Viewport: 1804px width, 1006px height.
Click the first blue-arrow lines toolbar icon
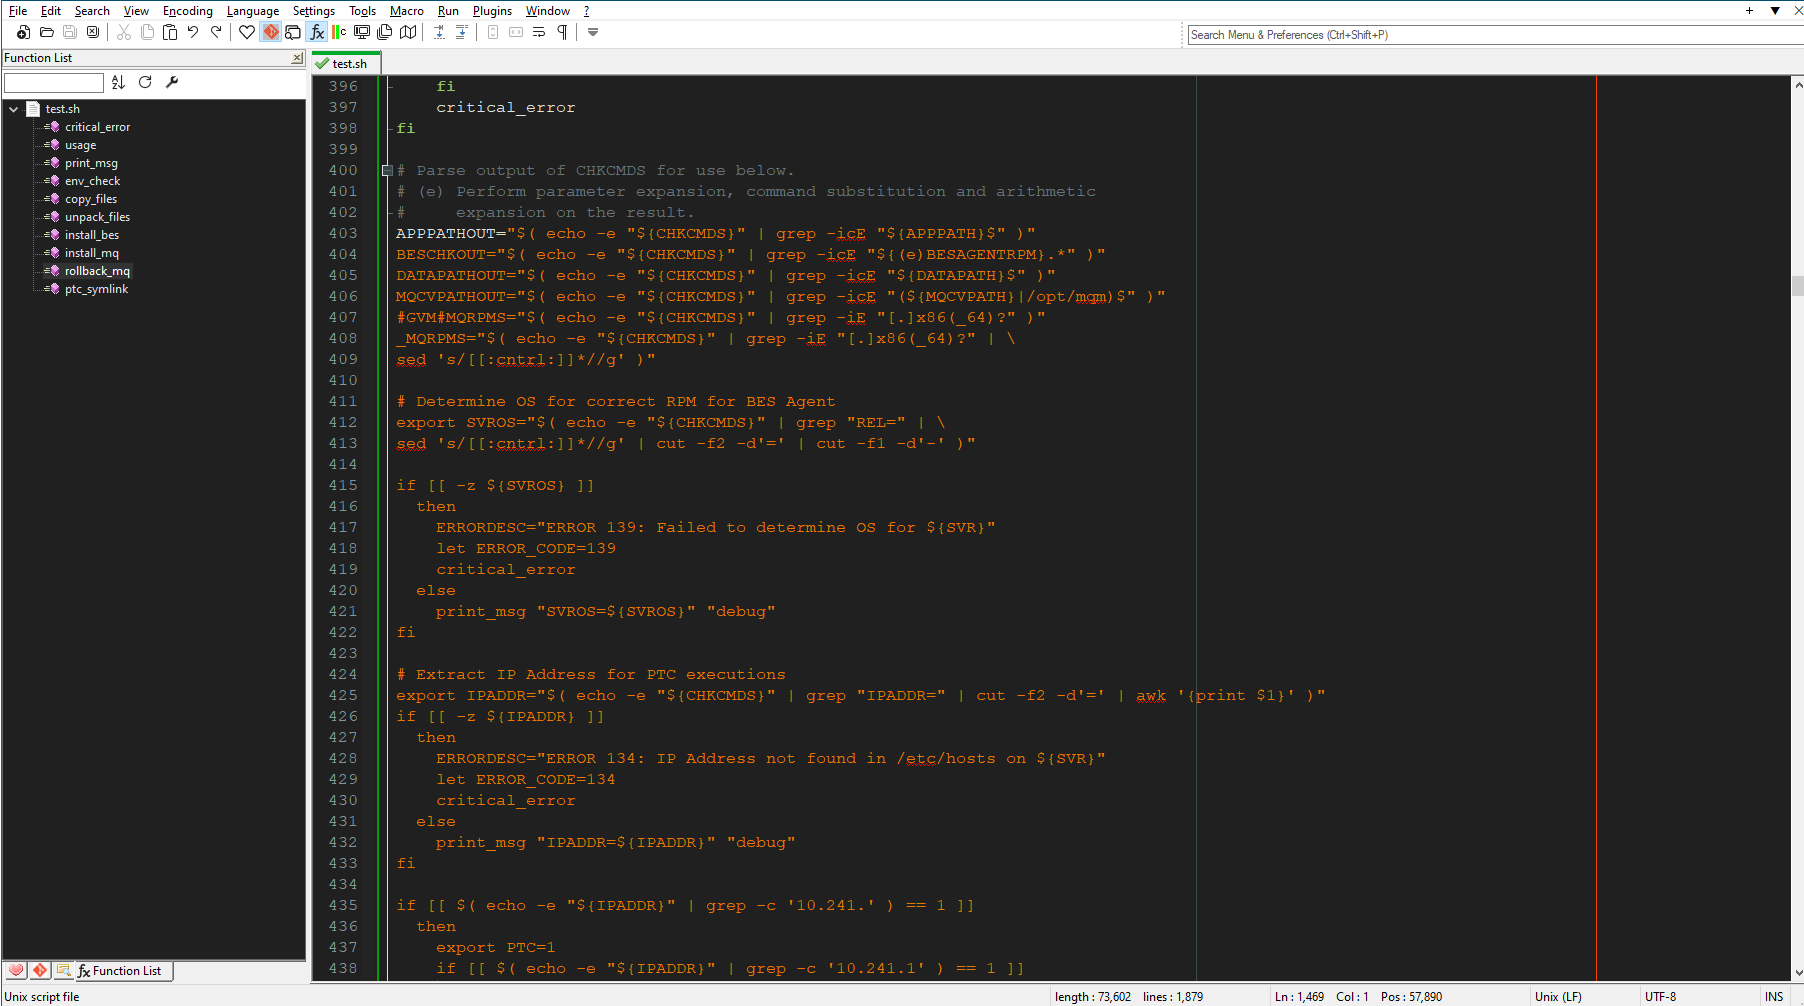[x=439, y=33]
